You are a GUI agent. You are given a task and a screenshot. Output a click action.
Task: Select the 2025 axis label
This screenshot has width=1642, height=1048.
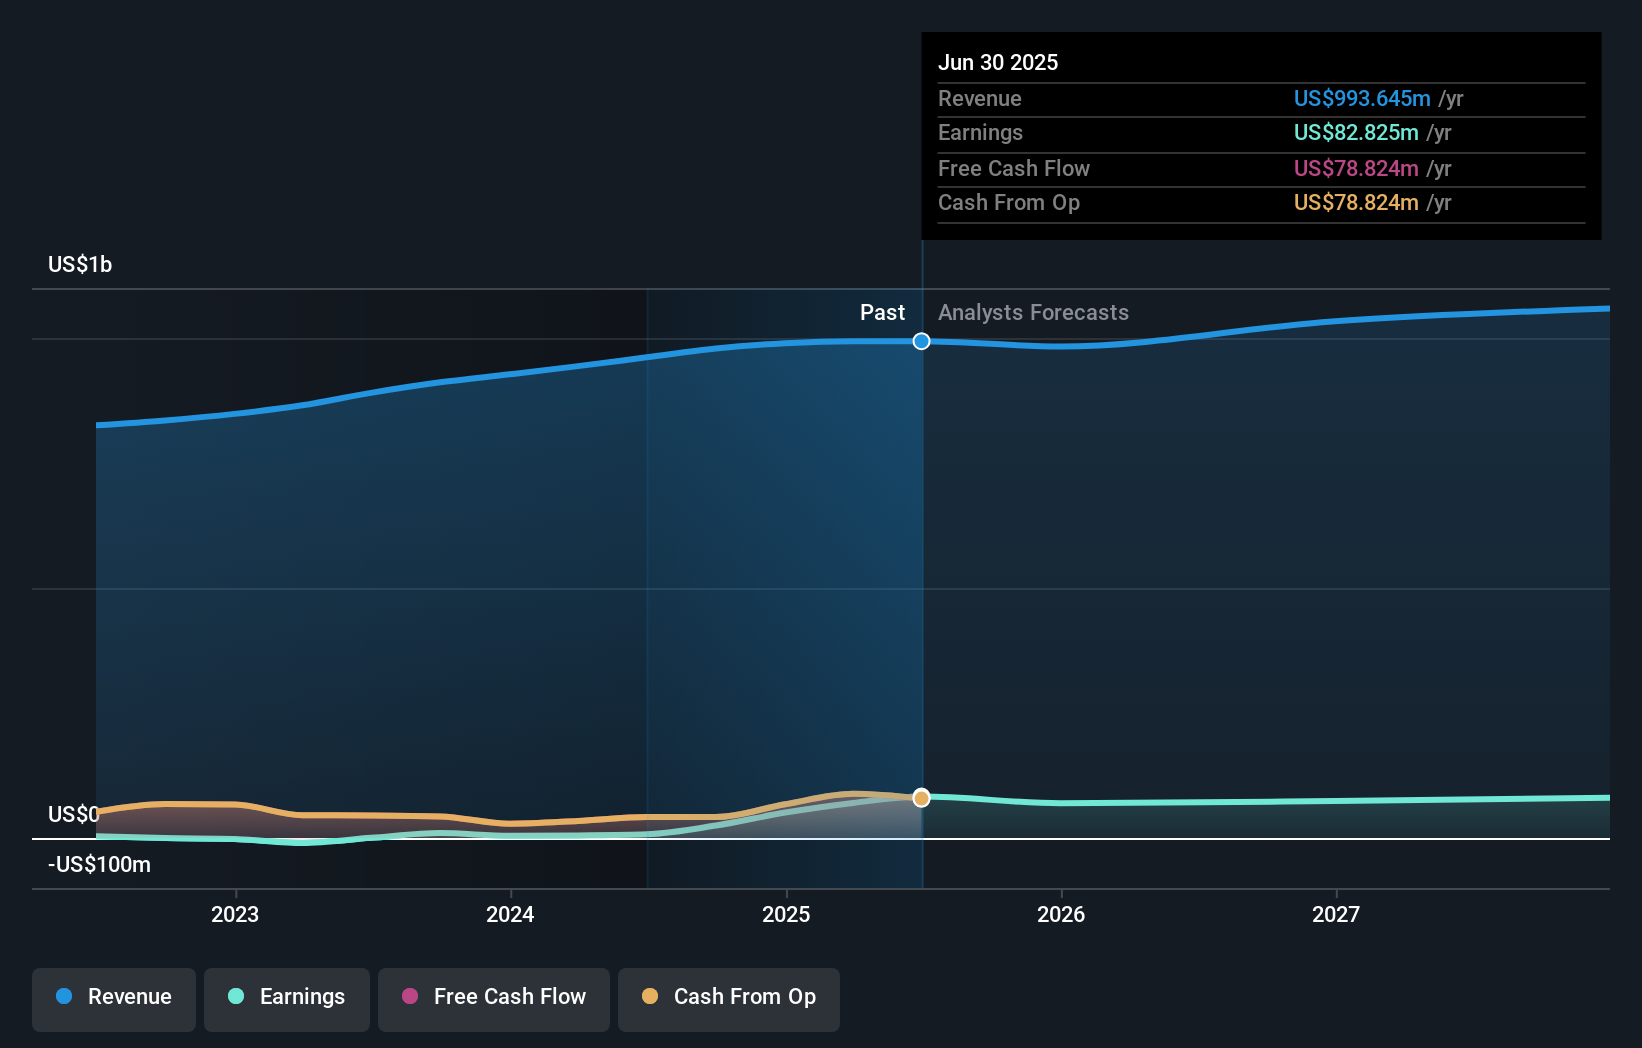(787, 913)
